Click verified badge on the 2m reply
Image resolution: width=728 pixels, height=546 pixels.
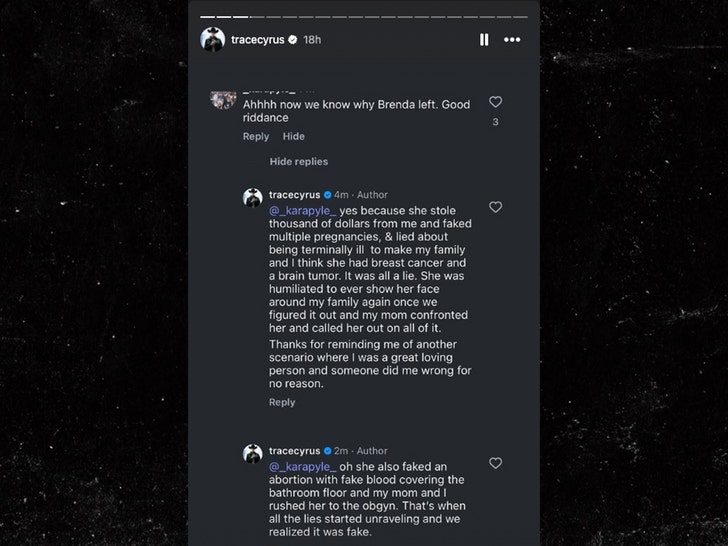tap(327, 451)
